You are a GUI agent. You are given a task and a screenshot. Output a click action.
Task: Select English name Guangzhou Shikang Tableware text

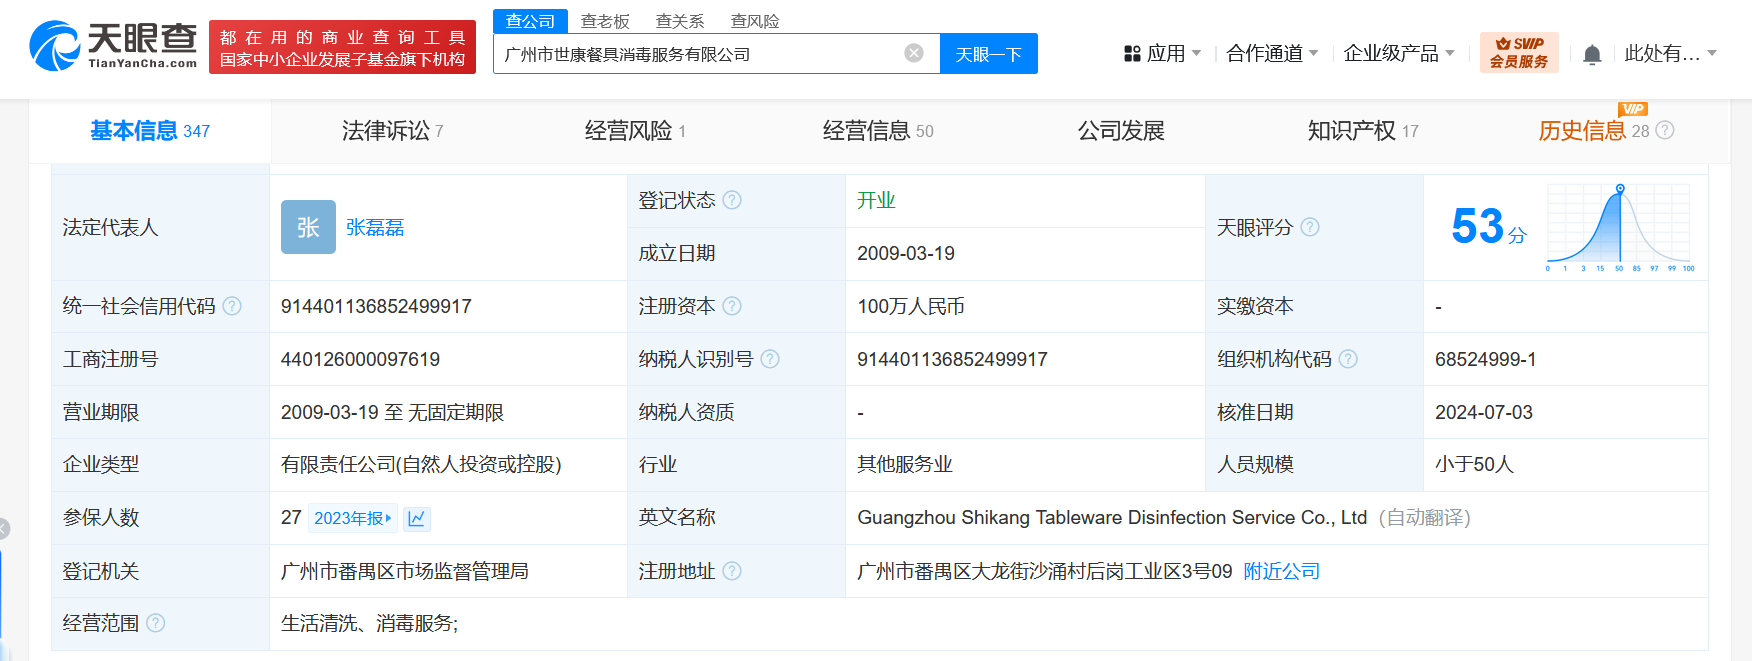[x=1112, y=518]
